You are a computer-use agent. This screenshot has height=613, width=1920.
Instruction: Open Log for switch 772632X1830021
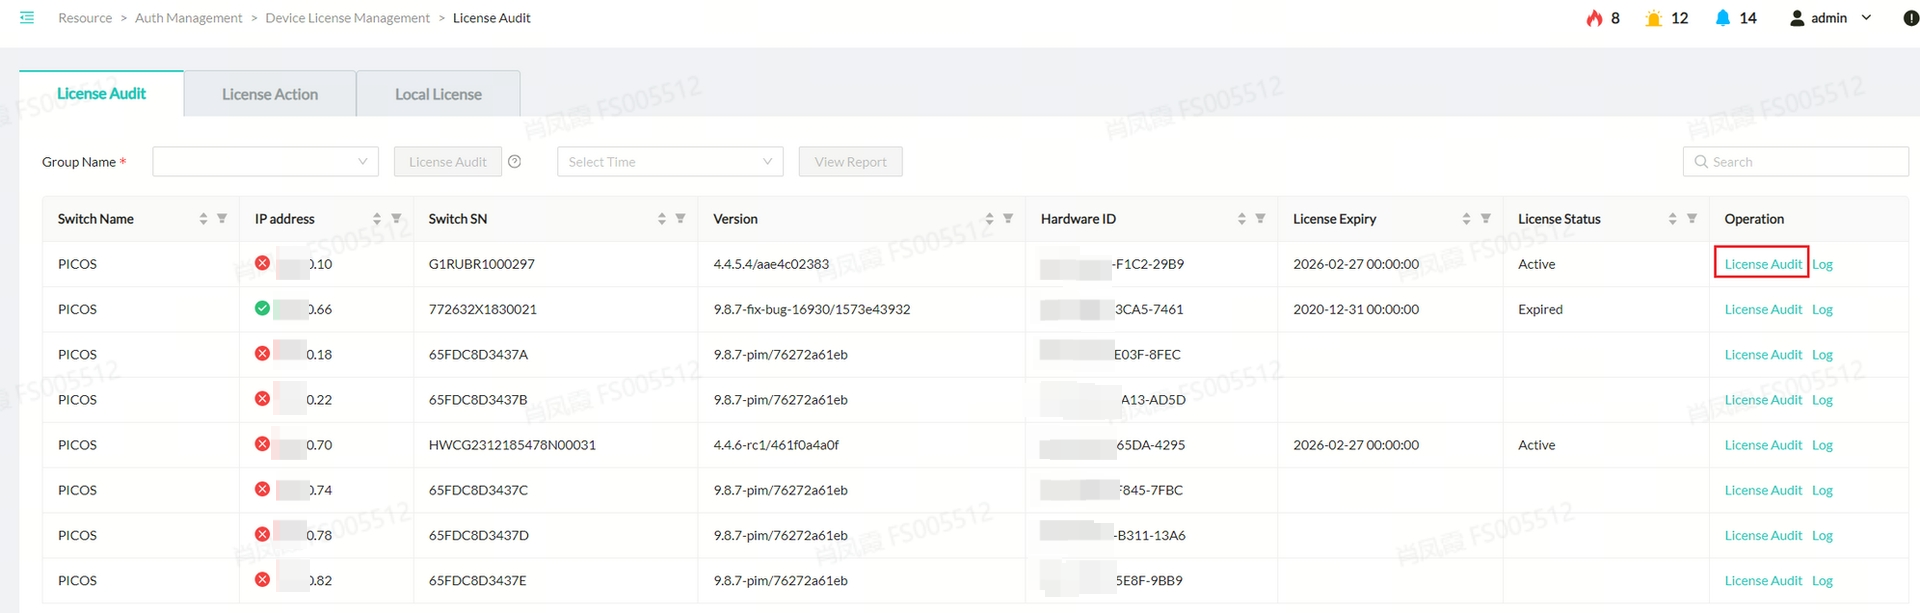pyautogui.click(x=1822, y=310)
